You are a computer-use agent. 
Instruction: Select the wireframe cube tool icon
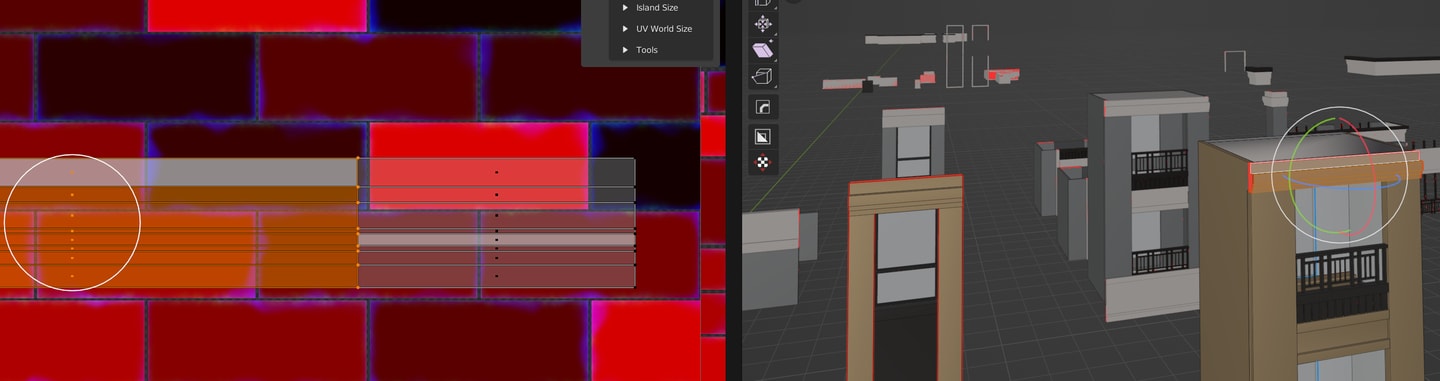(x=763, y=77)
